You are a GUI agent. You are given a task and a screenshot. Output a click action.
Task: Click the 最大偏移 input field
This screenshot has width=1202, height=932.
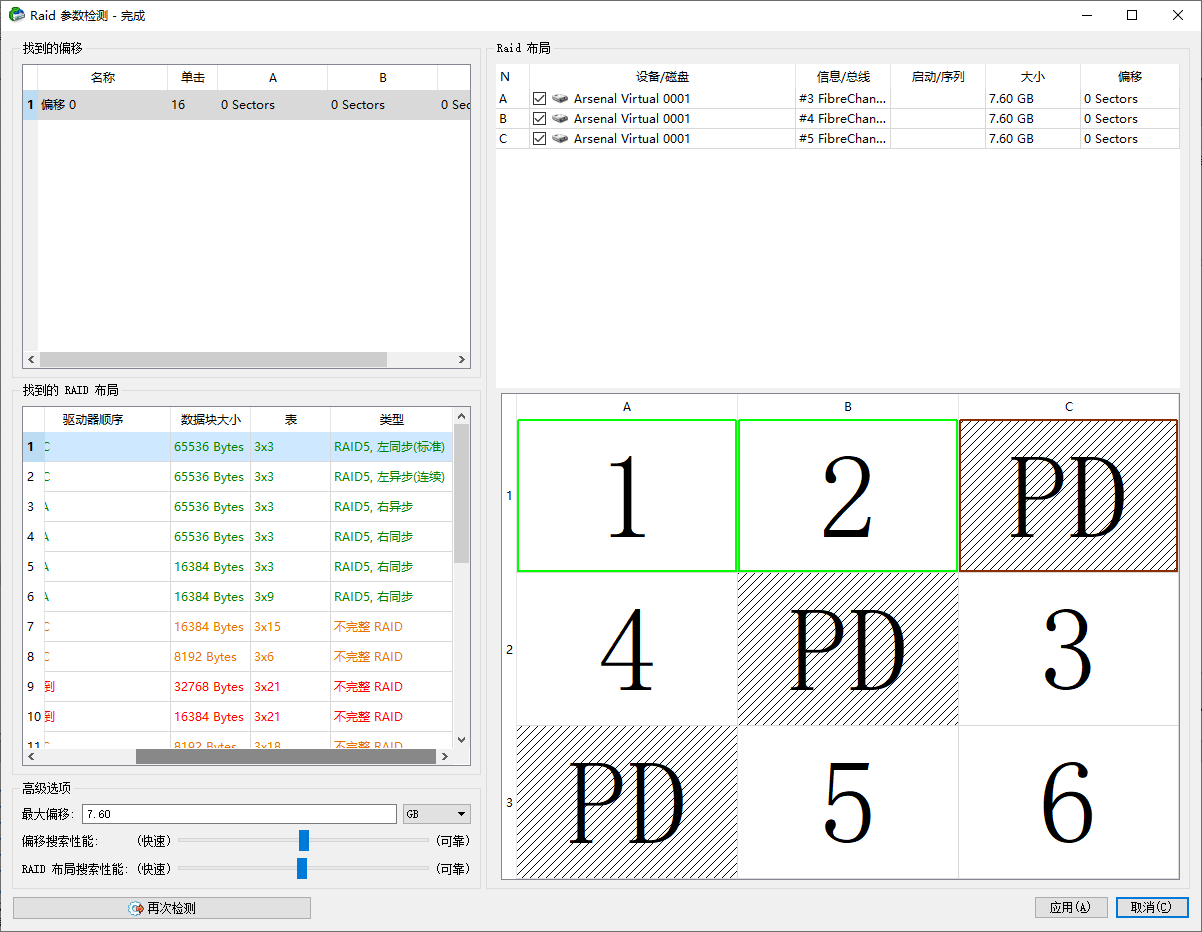pos(239,814)
